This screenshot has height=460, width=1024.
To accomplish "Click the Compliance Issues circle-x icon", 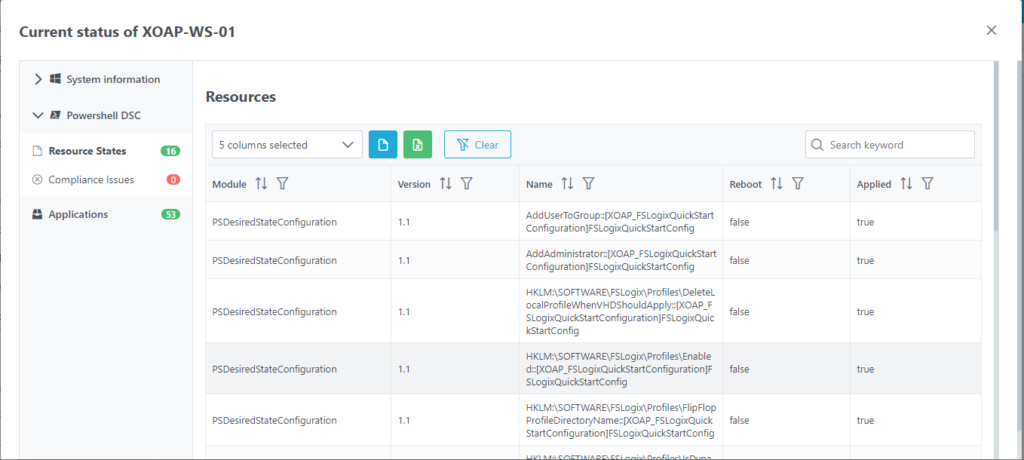I will click(x=37, y=180).
